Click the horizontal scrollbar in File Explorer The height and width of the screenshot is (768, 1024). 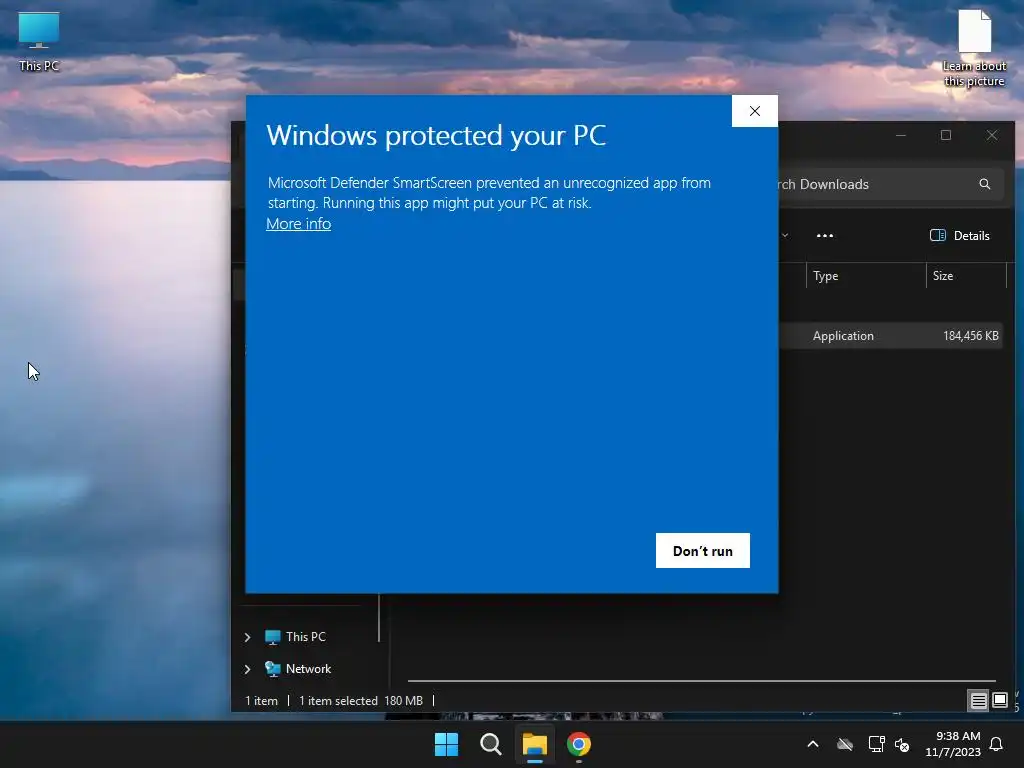[x=701, y=680]
